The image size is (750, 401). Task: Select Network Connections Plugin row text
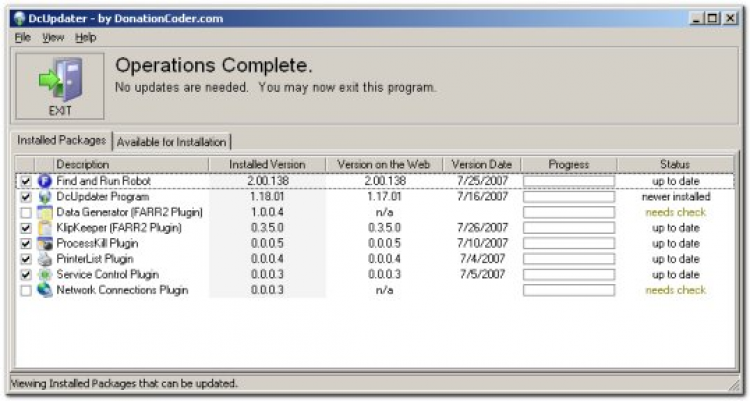pos(122,290)
